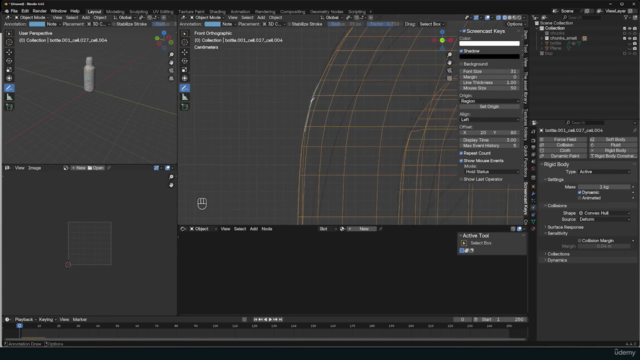Click the Cloth physics button
Screen dimensions: 640x360
563,151
